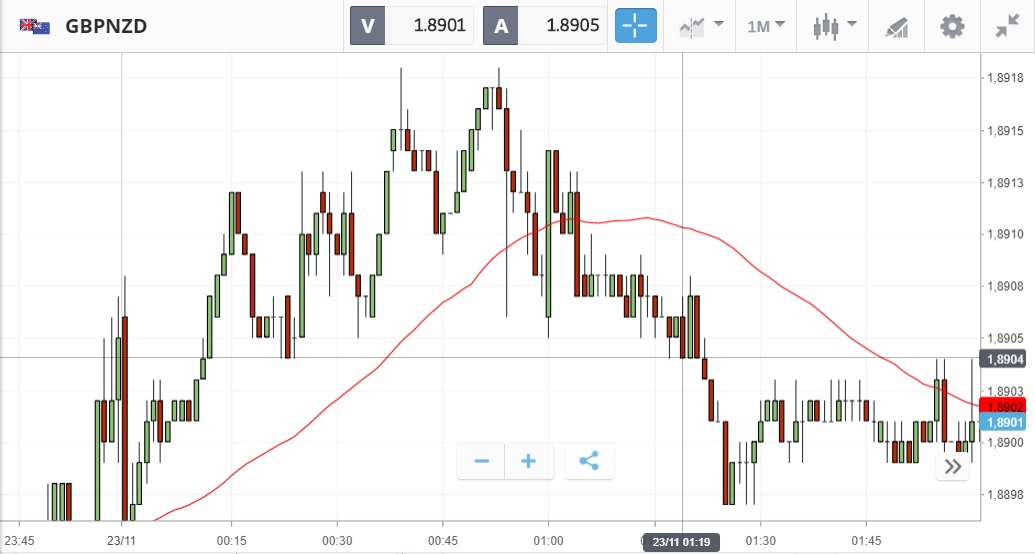Click the red 1,8902 moving average price label

pos(1003,406)
